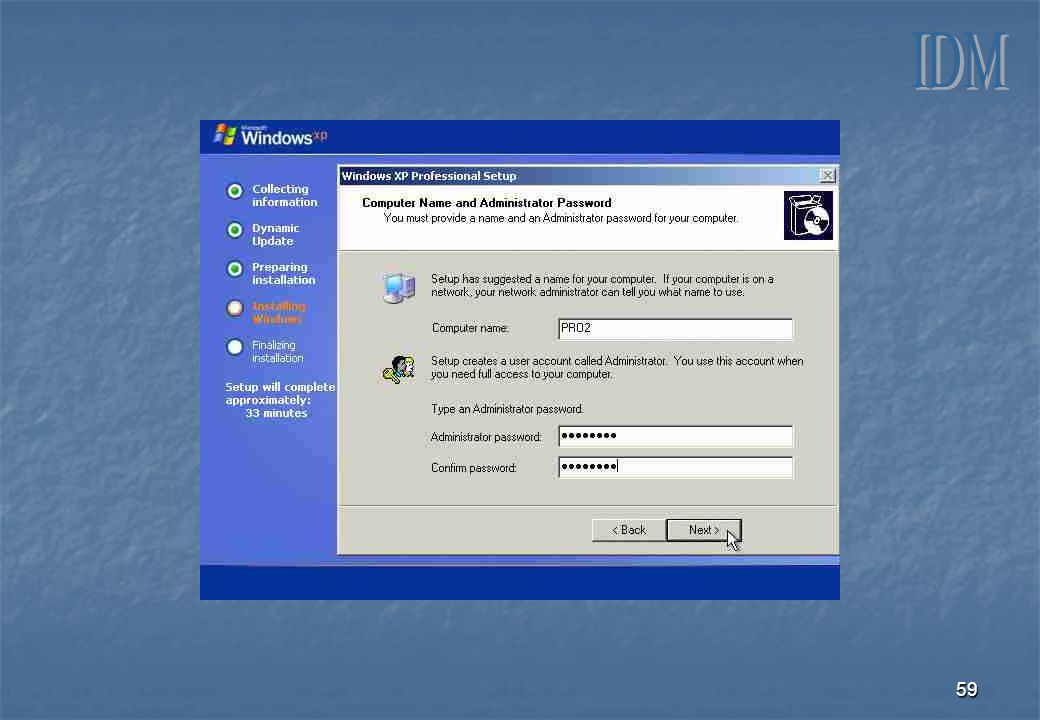Click the networked computer icon
Image resolution: width=1040 pixels, height=720 pixels.
(399, 288)
